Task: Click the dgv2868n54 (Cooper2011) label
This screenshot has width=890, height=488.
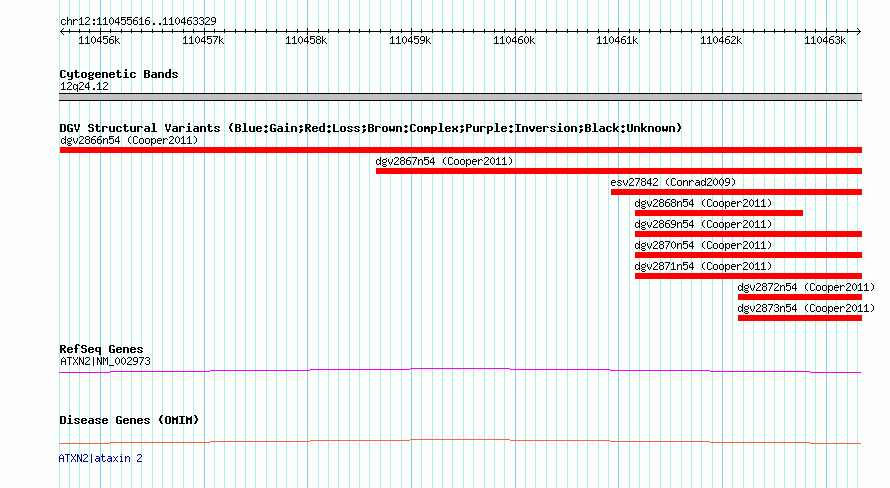Action: (703, 203)
